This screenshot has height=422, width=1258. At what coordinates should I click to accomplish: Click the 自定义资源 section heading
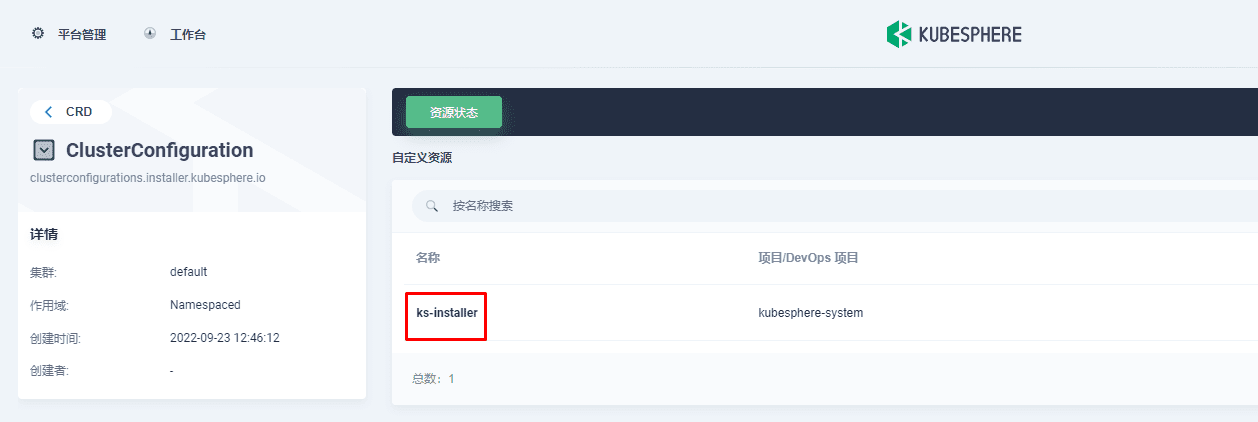pyautogui.click(x=422, y=157)
